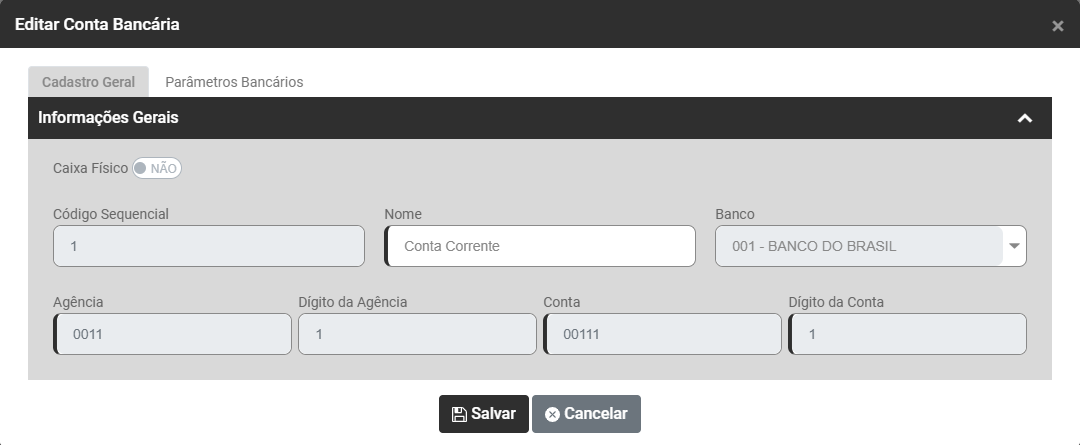Click the Caixa Físico label

click(90, 168)
